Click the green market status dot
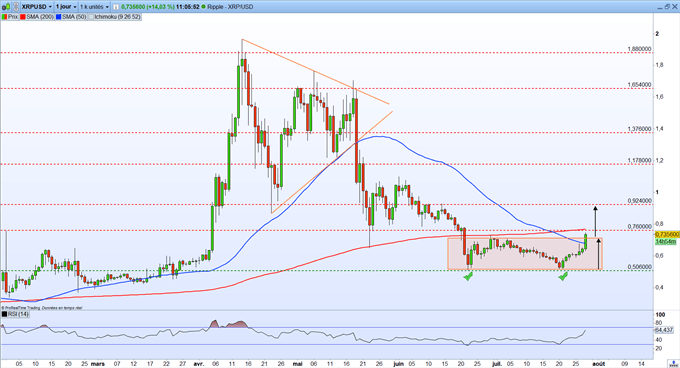Screen dimensions: 680x368 [203, 7]
